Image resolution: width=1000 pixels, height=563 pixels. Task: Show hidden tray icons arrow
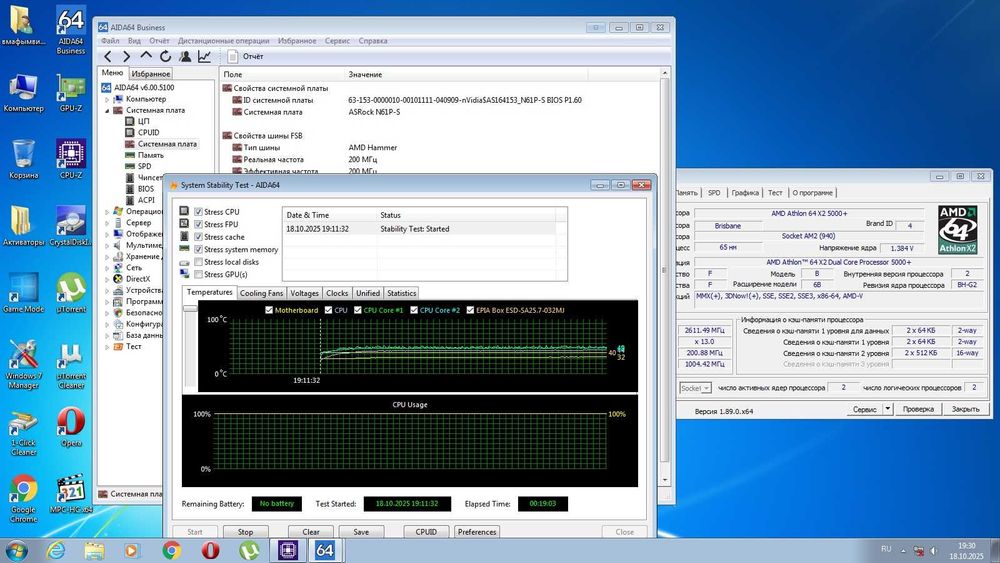coord(903,550)
